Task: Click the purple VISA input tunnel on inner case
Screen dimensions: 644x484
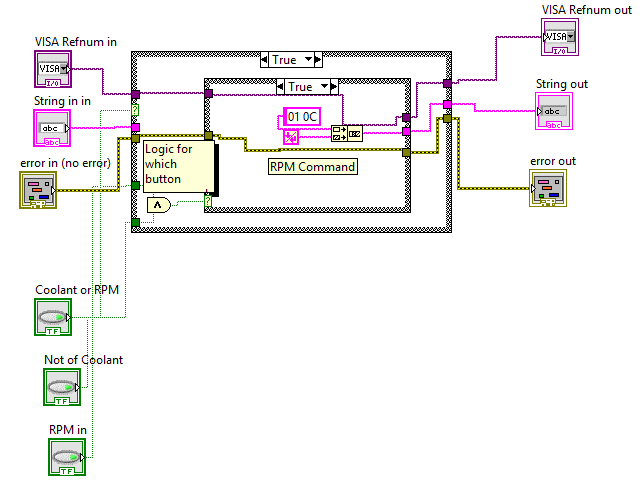Action: click(x=208, y=94)
